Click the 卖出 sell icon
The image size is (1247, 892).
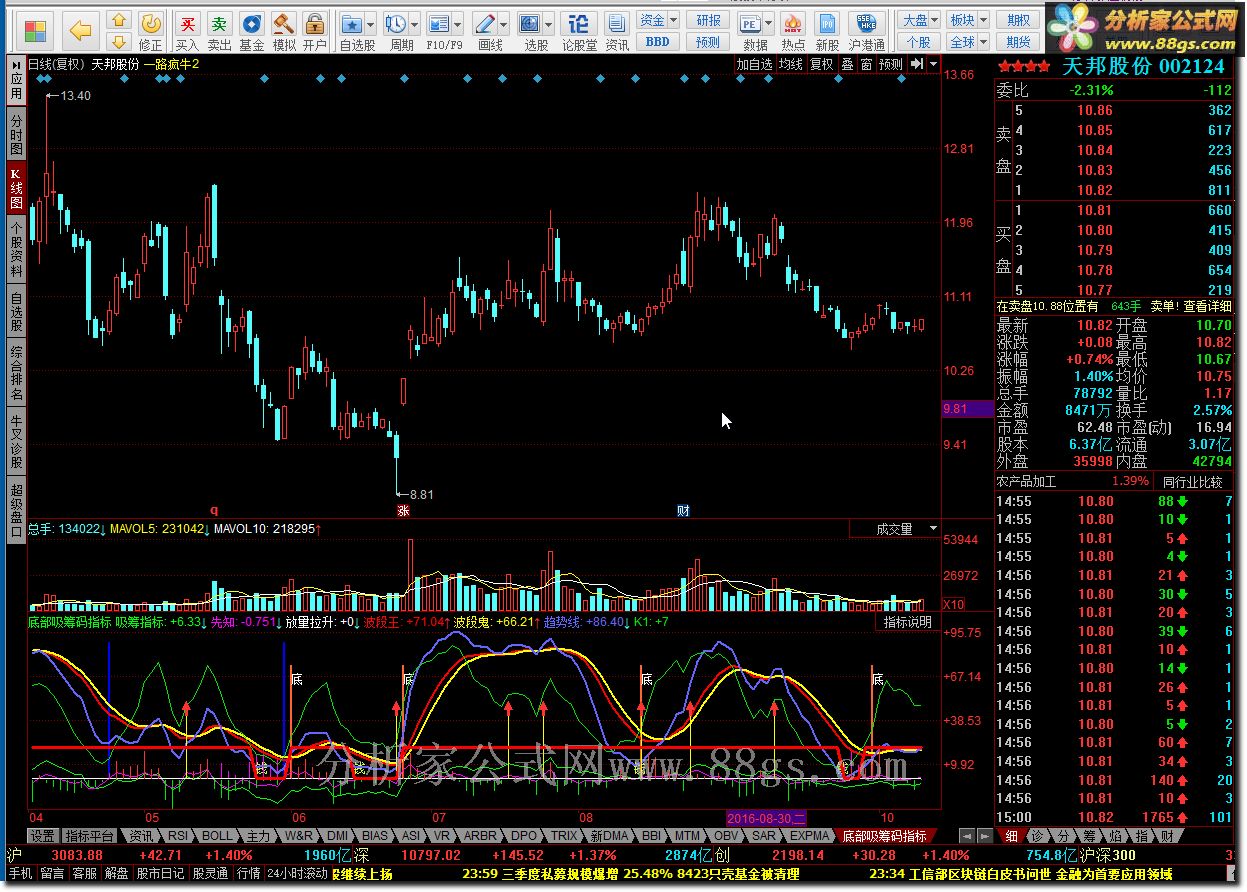coord(219,30)
